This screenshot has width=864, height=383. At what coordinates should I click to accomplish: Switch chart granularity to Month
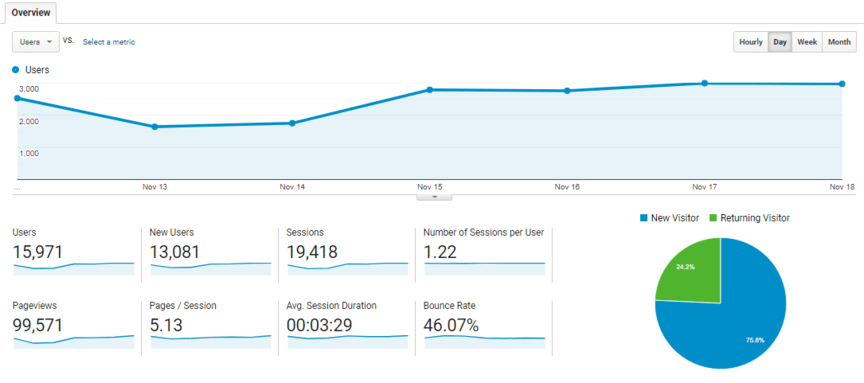[x=839, y=42]
